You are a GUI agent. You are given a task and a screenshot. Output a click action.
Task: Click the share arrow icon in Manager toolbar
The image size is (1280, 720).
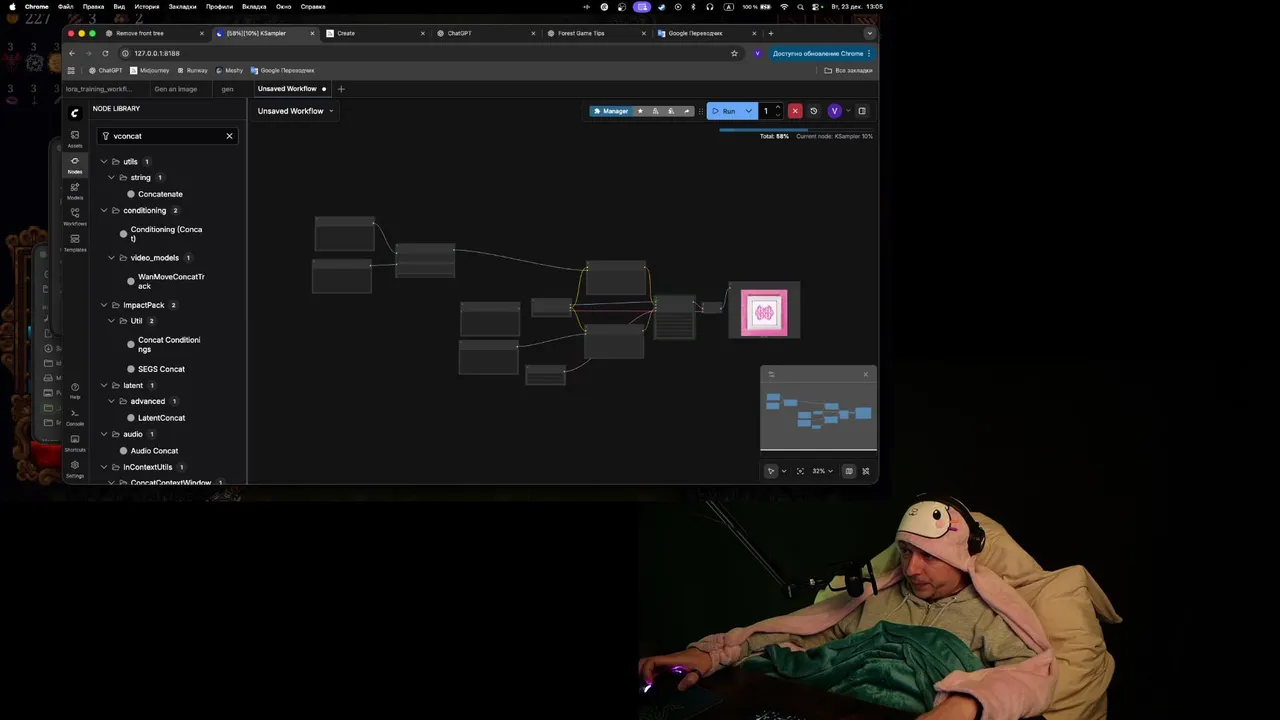686,111
